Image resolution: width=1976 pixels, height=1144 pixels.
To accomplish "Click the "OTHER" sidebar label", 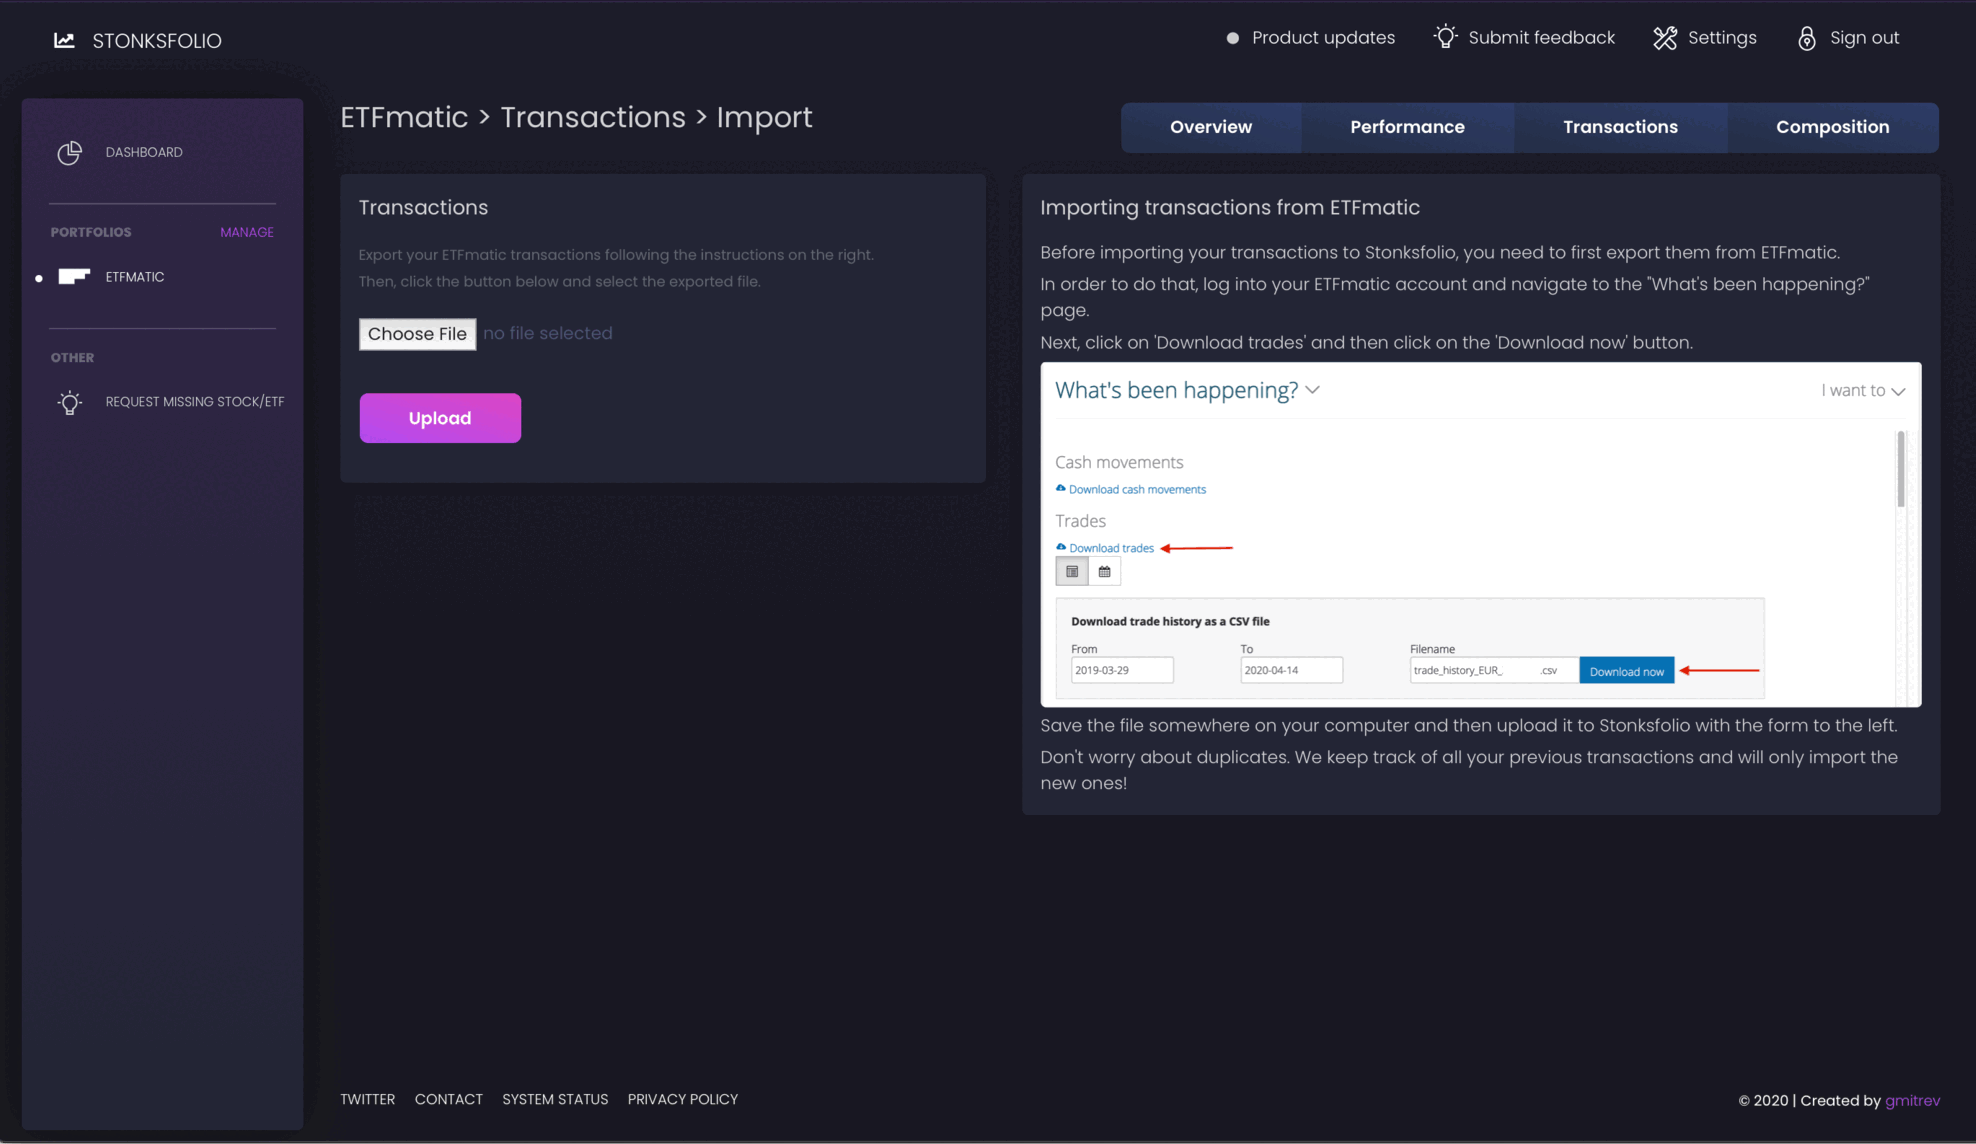I will 72,358.
